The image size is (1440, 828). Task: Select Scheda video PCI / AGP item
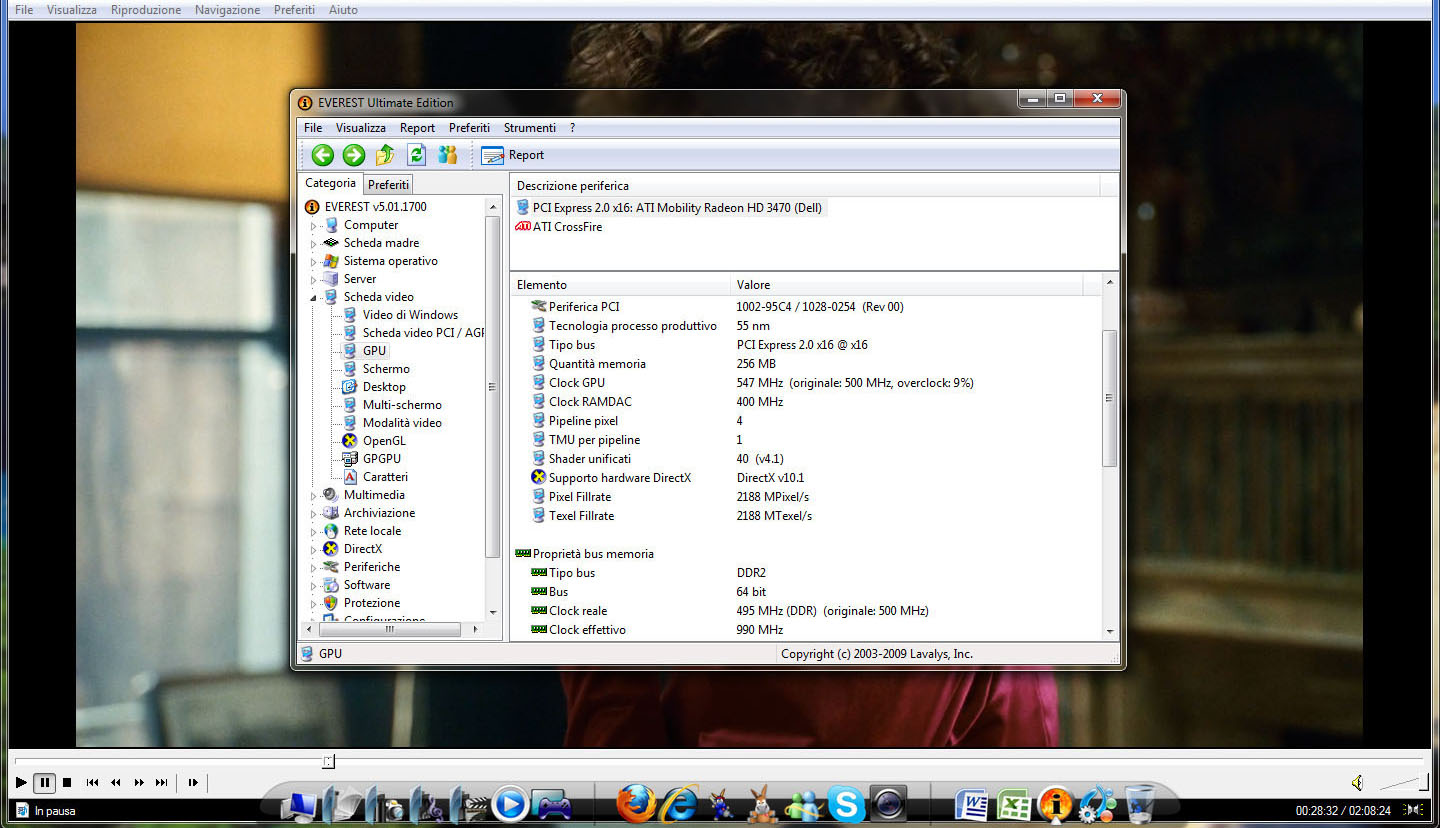423,333
